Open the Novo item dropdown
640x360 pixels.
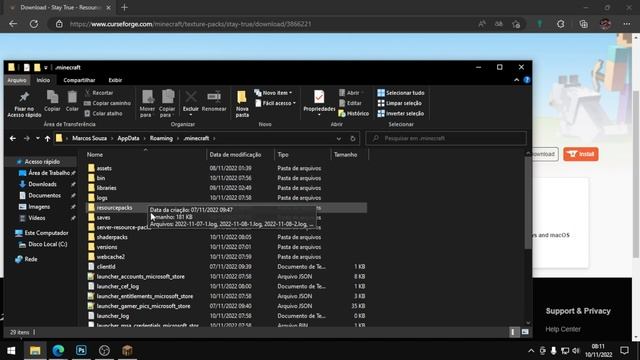[x=273, y=93]
